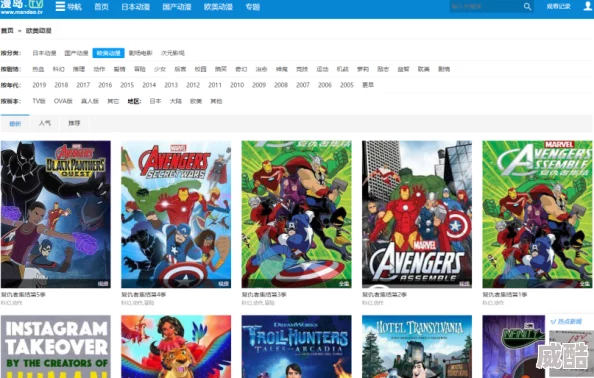Filter genre by 动作

pos(99,69)
